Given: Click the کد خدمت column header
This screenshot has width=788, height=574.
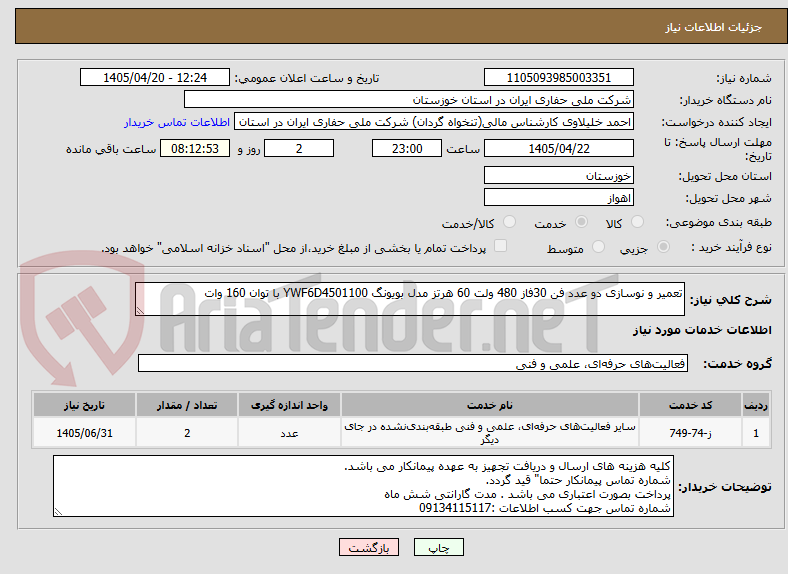Looking at the screenshot, I should click(691, 405).
